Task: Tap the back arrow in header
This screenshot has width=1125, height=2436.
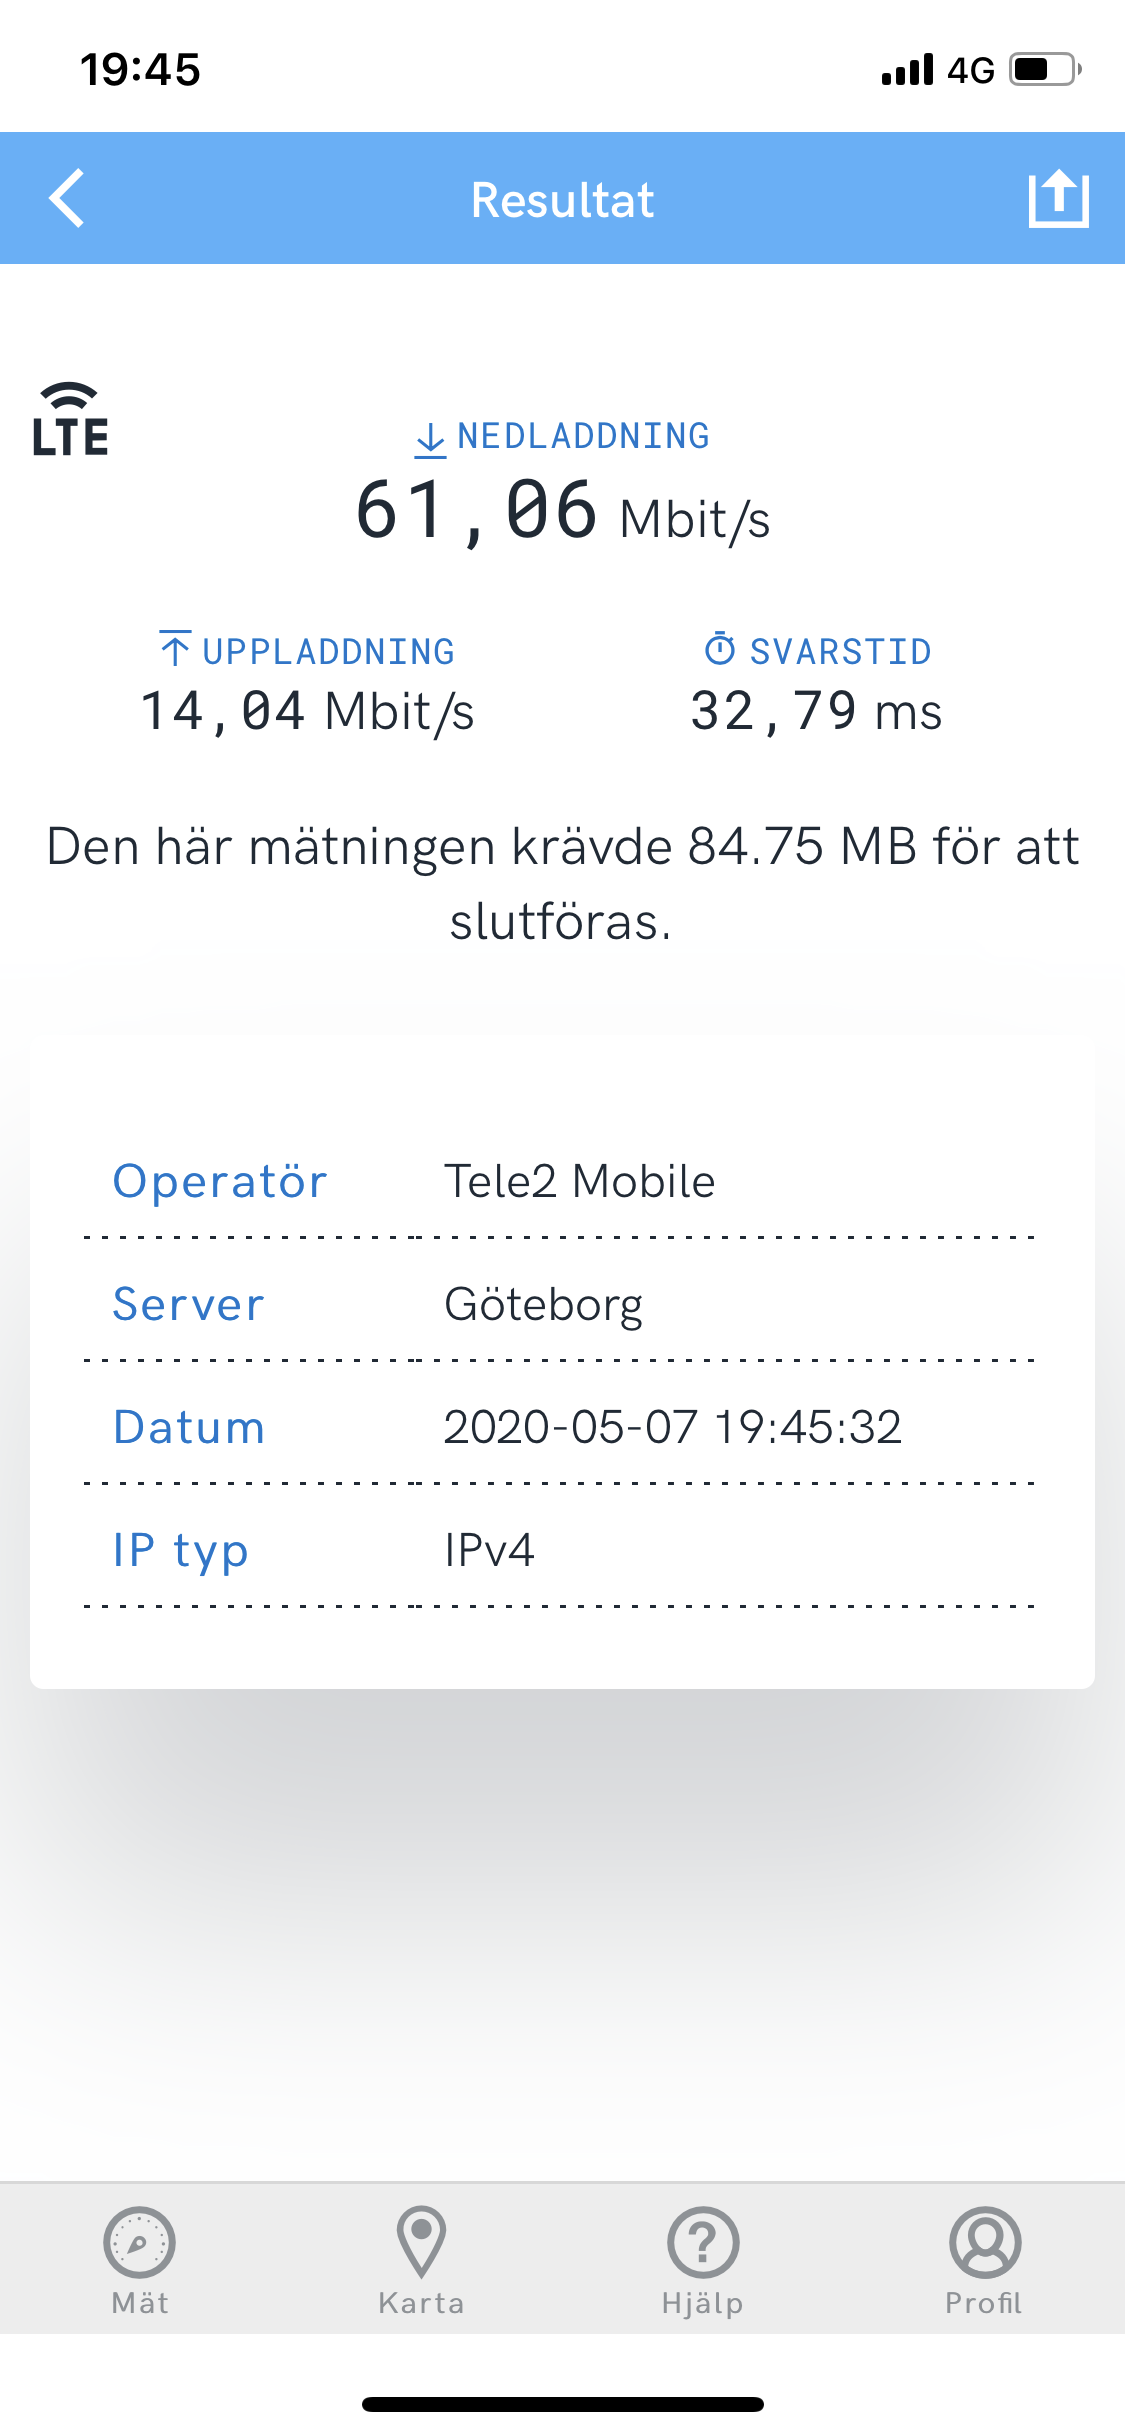Action: point(67,199)
